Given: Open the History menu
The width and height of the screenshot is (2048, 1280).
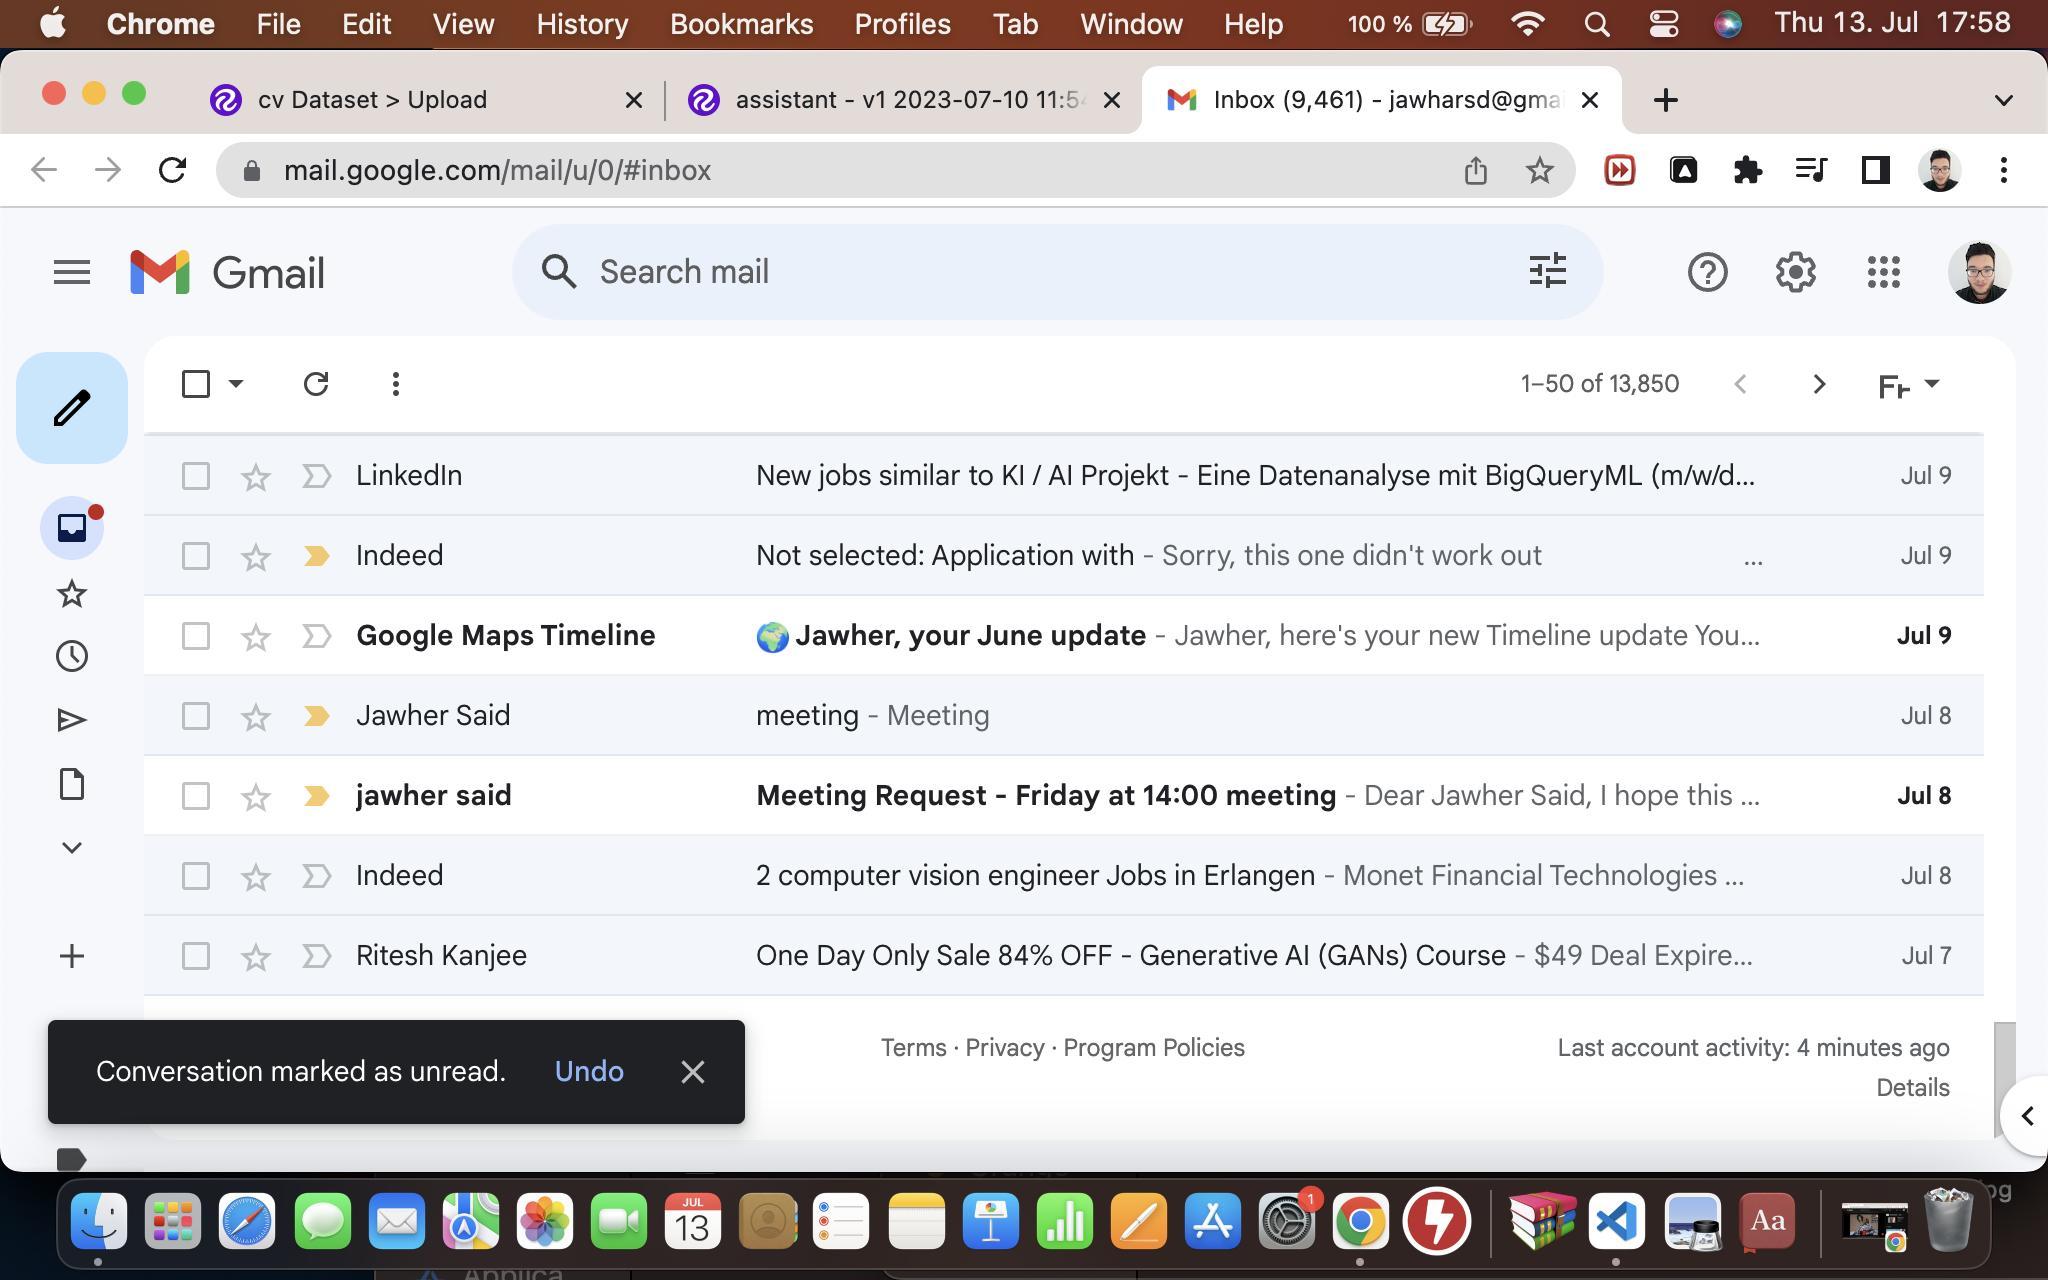Looking at the screenshot, I should click(582, 23).
